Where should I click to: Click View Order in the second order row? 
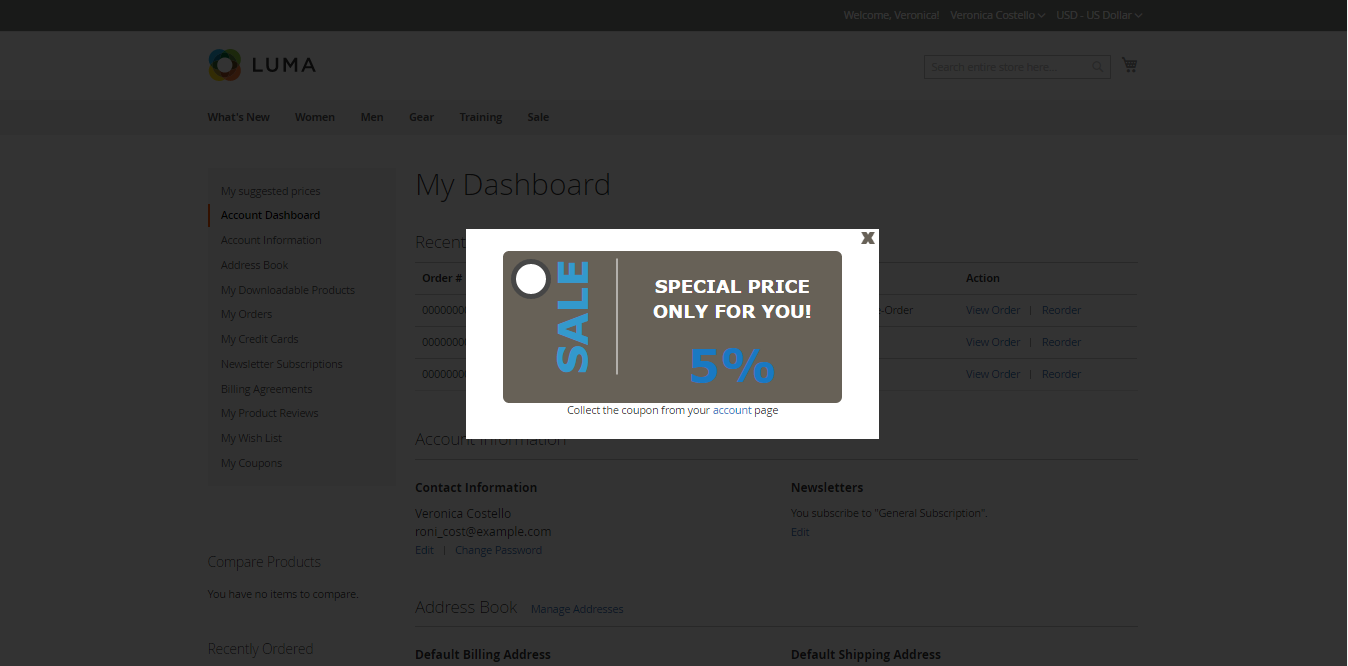[993, 342]
